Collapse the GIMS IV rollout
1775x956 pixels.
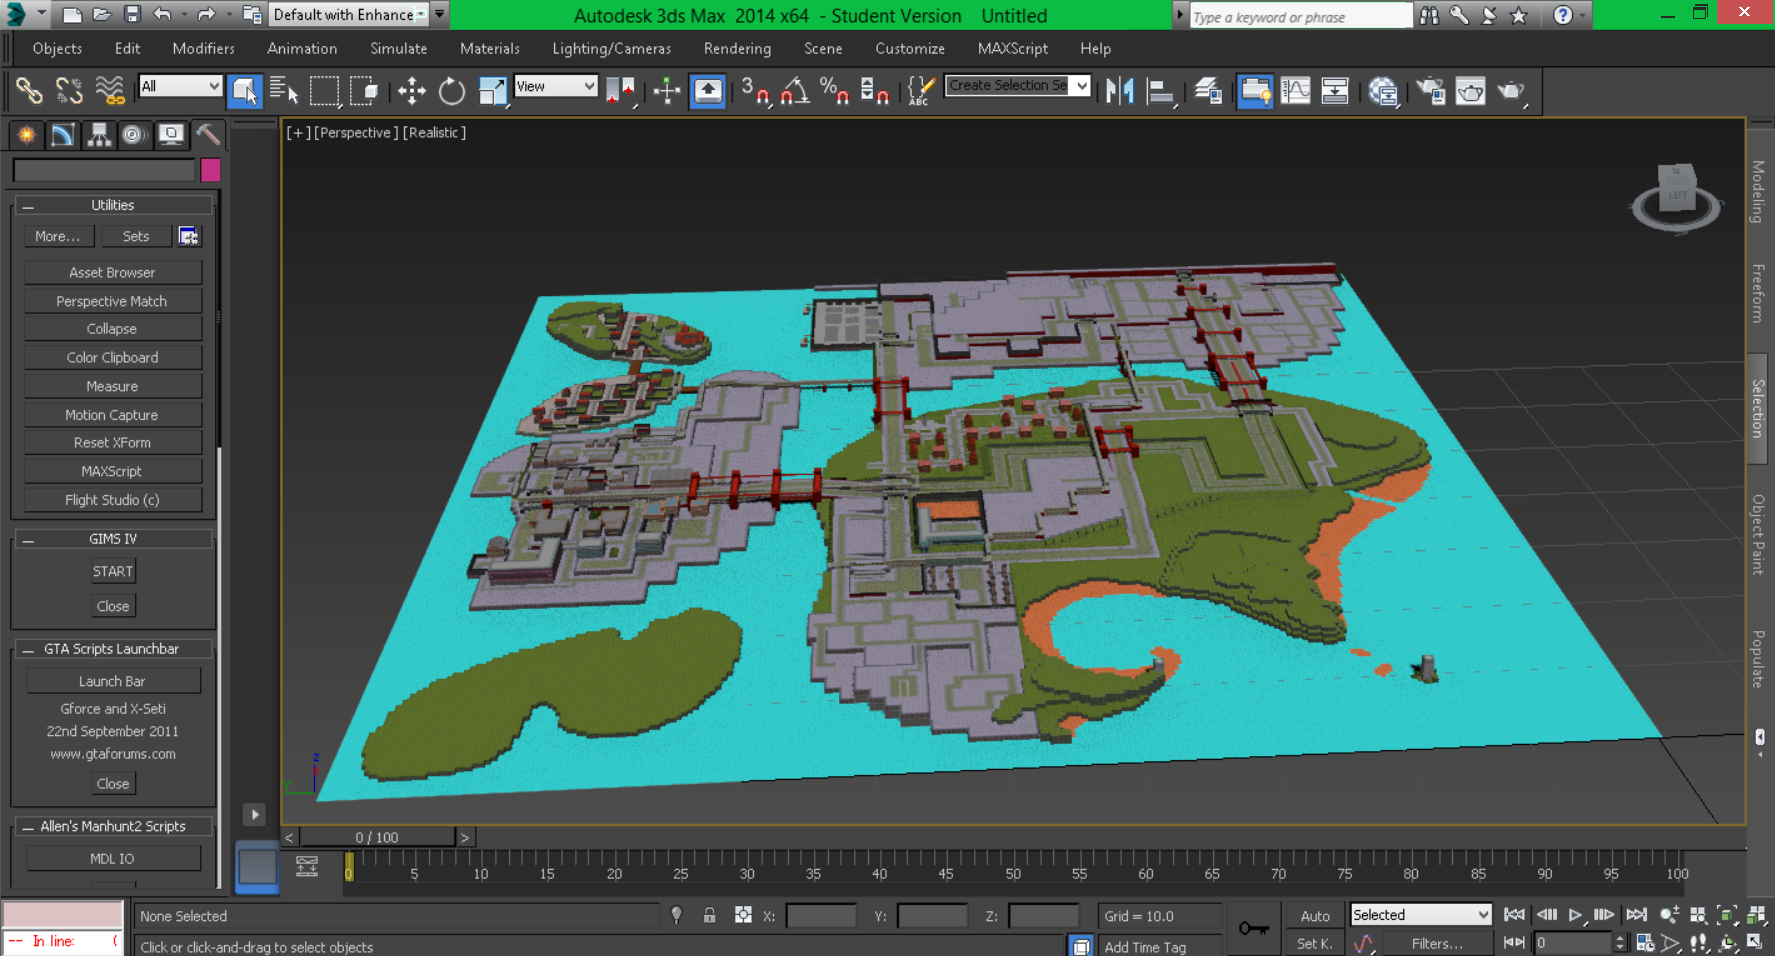113,539
